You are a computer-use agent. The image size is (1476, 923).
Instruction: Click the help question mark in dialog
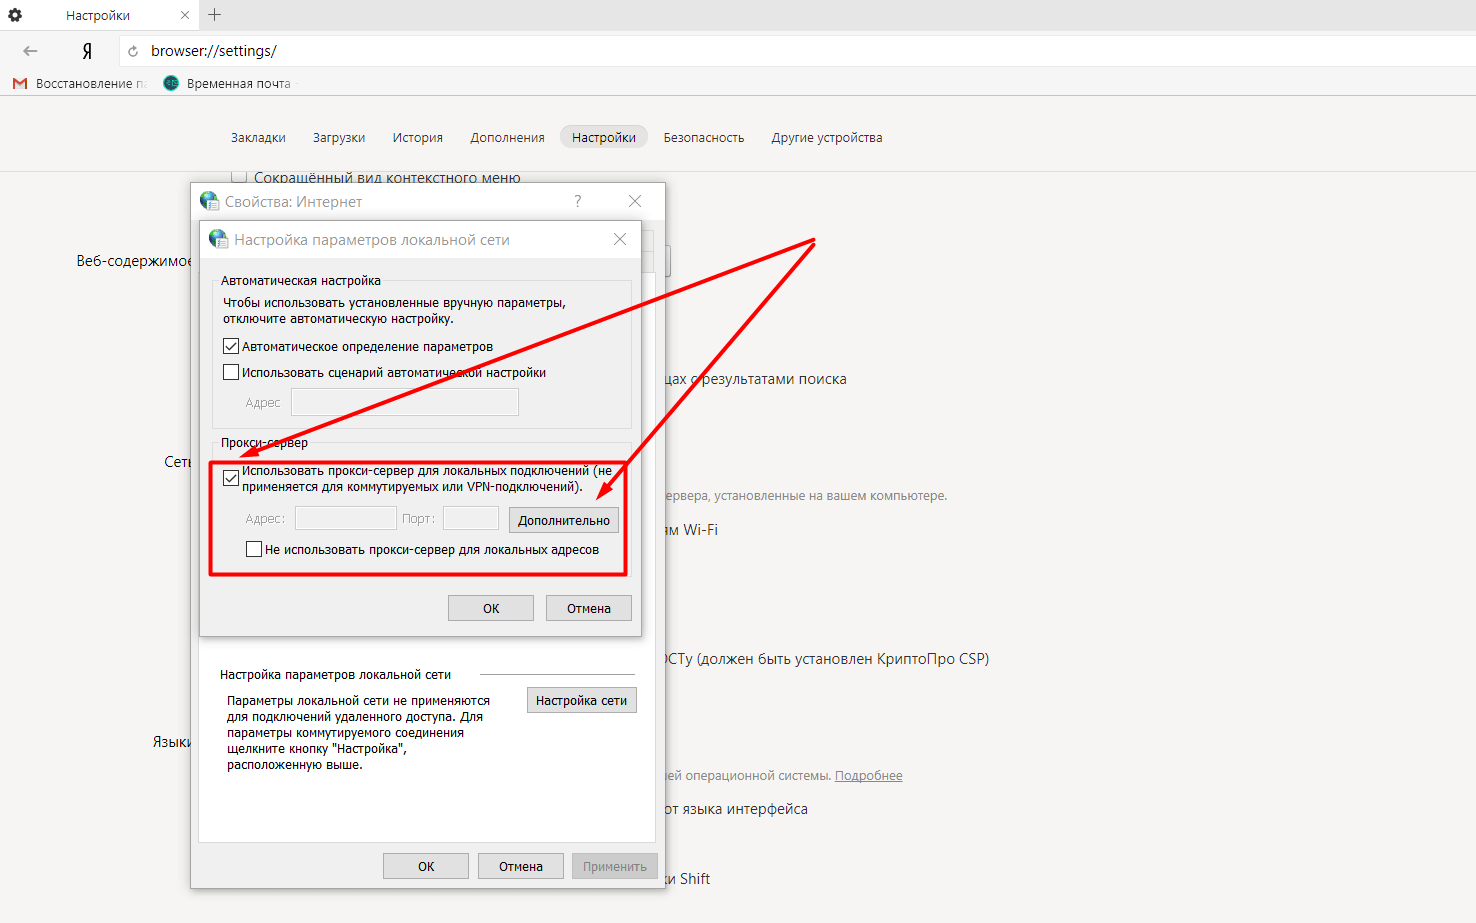coord(577,201)
